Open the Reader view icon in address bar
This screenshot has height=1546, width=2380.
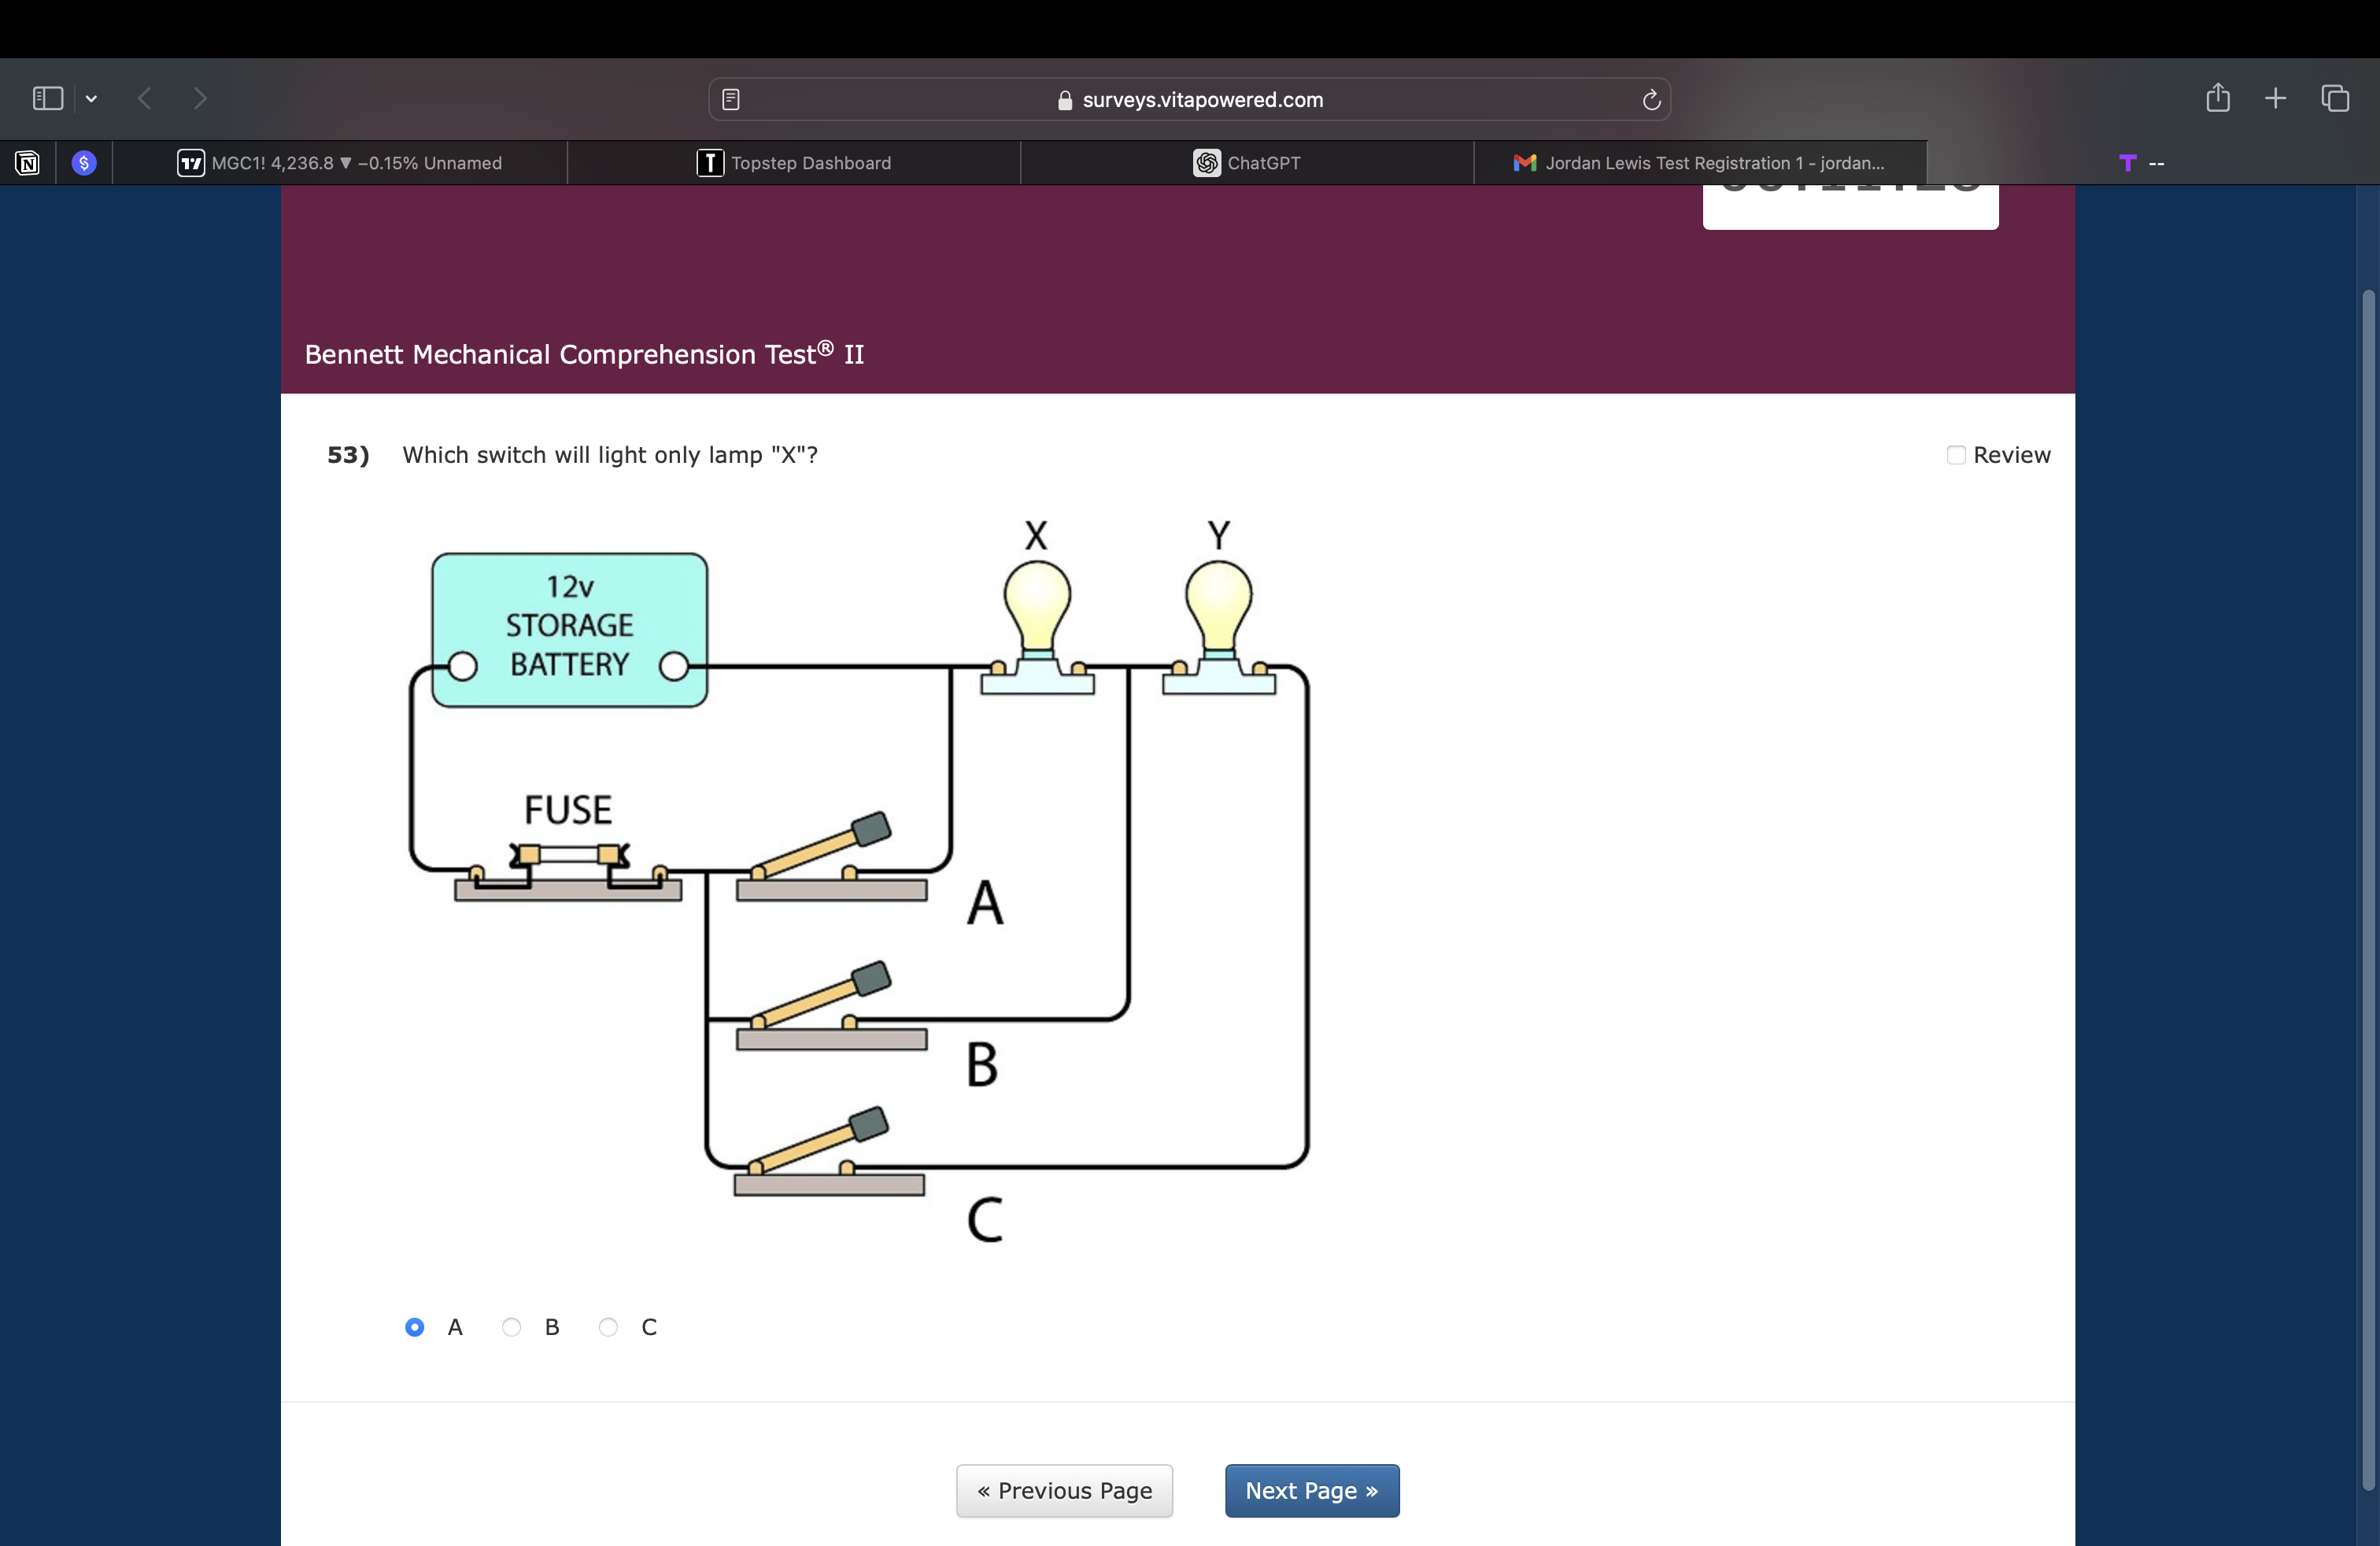coord(731,99)
